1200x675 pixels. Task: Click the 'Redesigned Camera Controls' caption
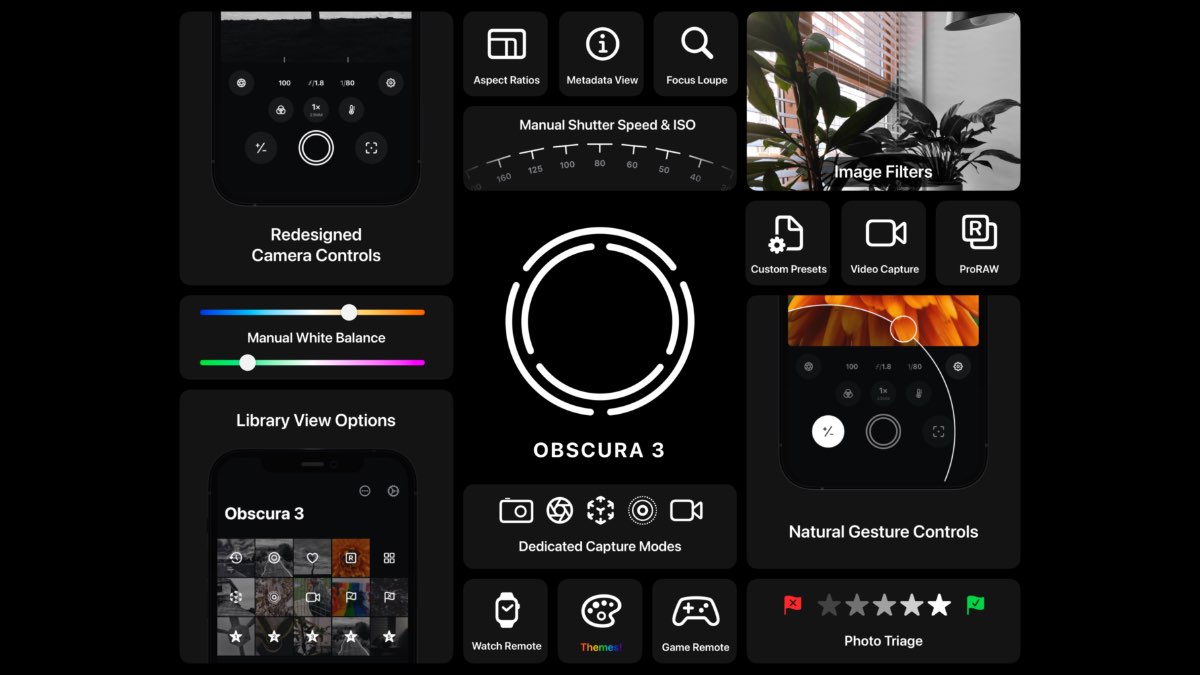coord(316,245)
